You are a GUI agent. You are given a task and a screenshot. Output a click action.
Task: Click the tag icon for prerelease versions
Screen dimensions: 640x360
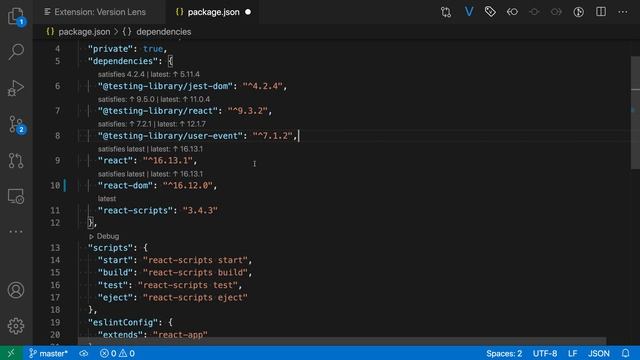click(x=490, y=12)
